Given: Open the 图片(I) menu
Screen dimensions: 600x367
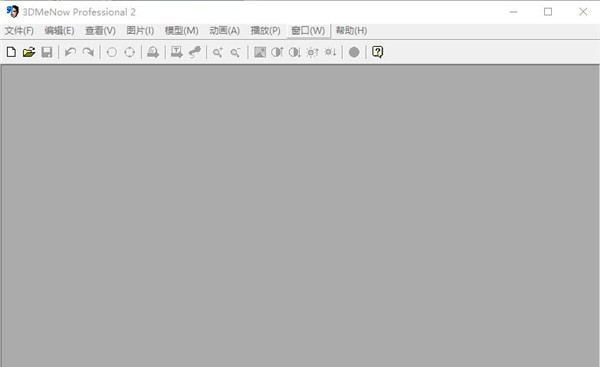Looking at the screenshot, I should [x=140, y=31].
